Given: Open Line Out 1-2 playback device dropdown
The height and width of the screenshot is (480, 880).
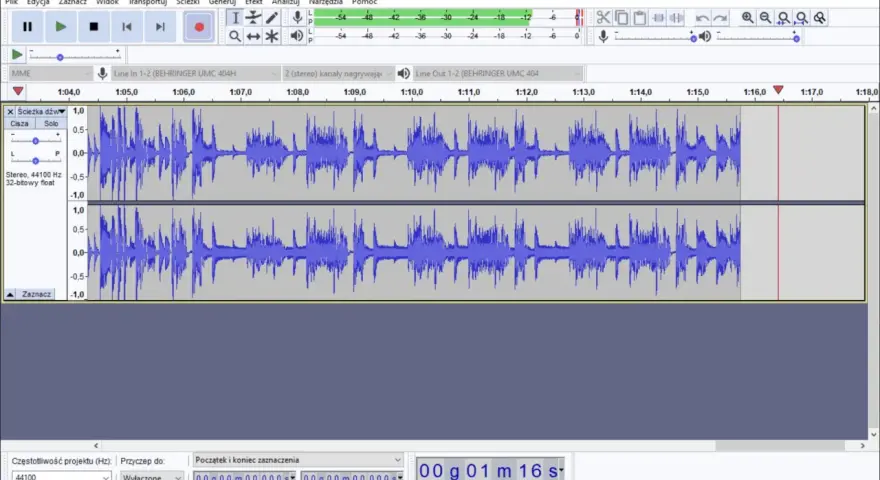Looking at the screenshot, I should pyautogui.click(x=498, y=74).
